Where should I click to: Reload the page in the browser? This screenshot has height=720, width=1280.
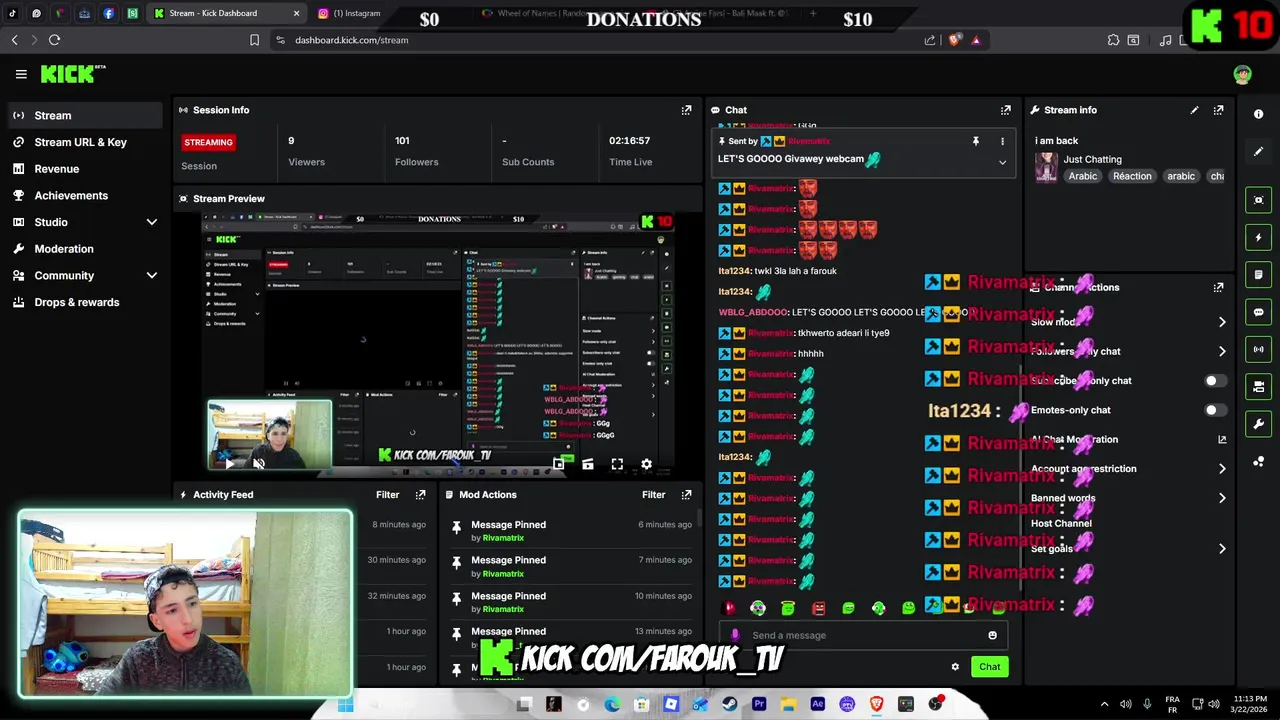[54, 40]
